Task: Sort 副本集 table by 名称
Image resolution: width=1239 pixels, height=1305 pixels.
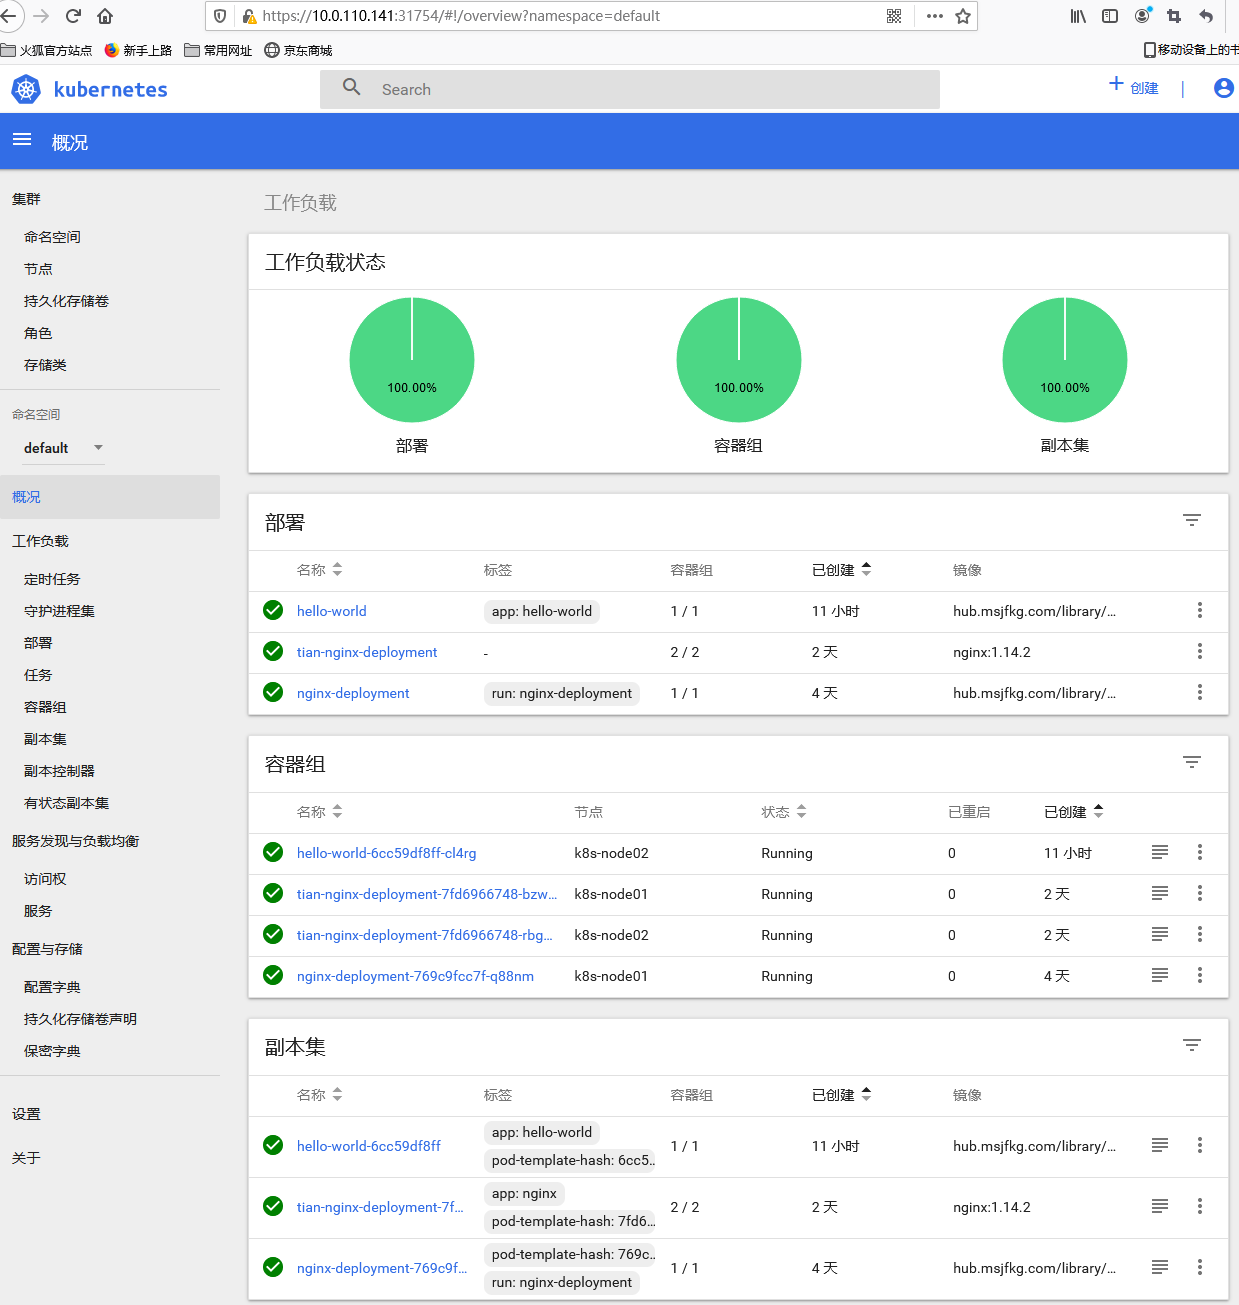Action: (x=319, y=1095)
